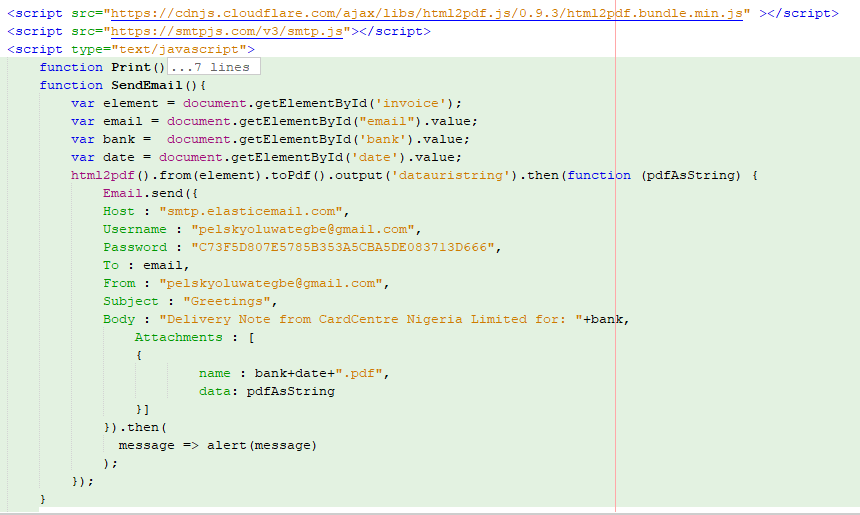Click the 'Host' property key
This screenshot has height=515, width=860.
coord(118,211)
